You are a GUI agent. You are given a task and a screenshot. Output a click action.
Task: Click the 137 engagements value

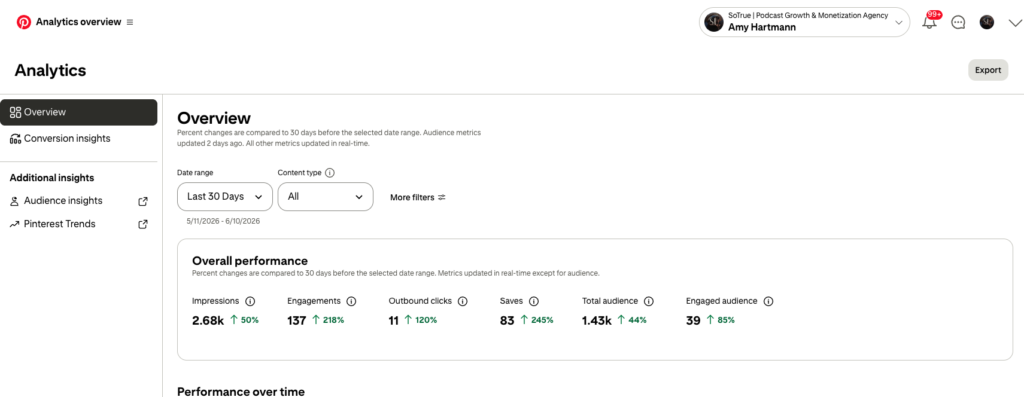click(296, 321)
